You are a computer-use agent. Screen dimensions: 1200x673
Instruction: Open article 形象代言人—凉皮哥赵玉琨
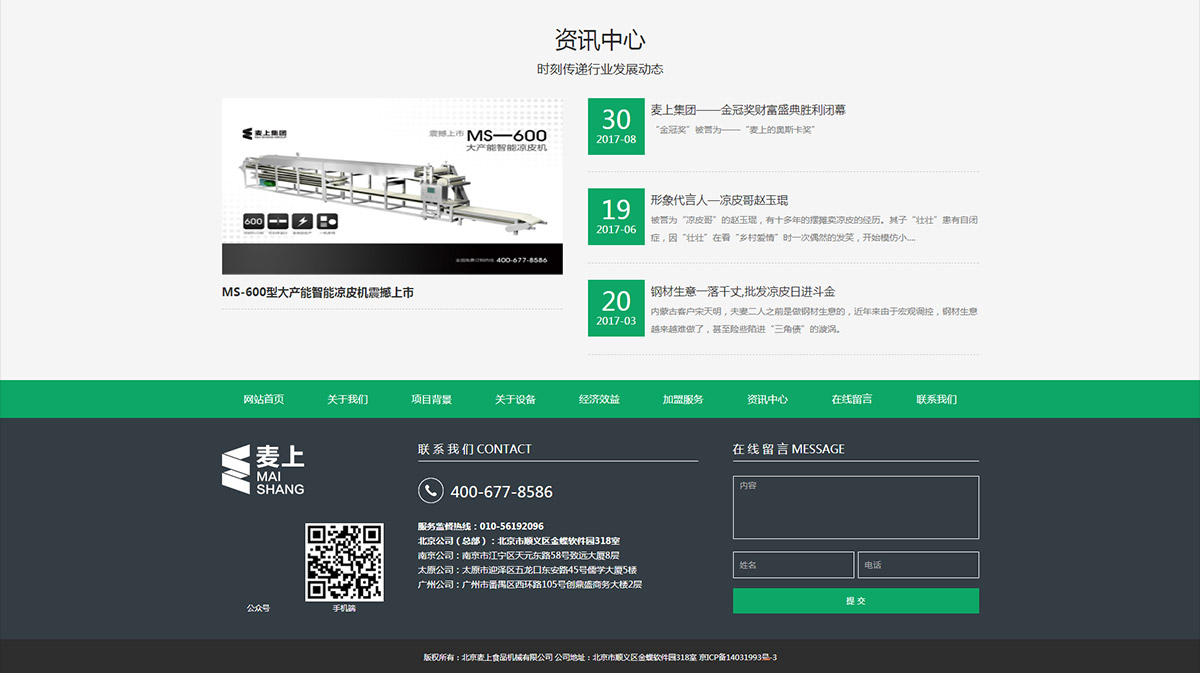[720, 200]
